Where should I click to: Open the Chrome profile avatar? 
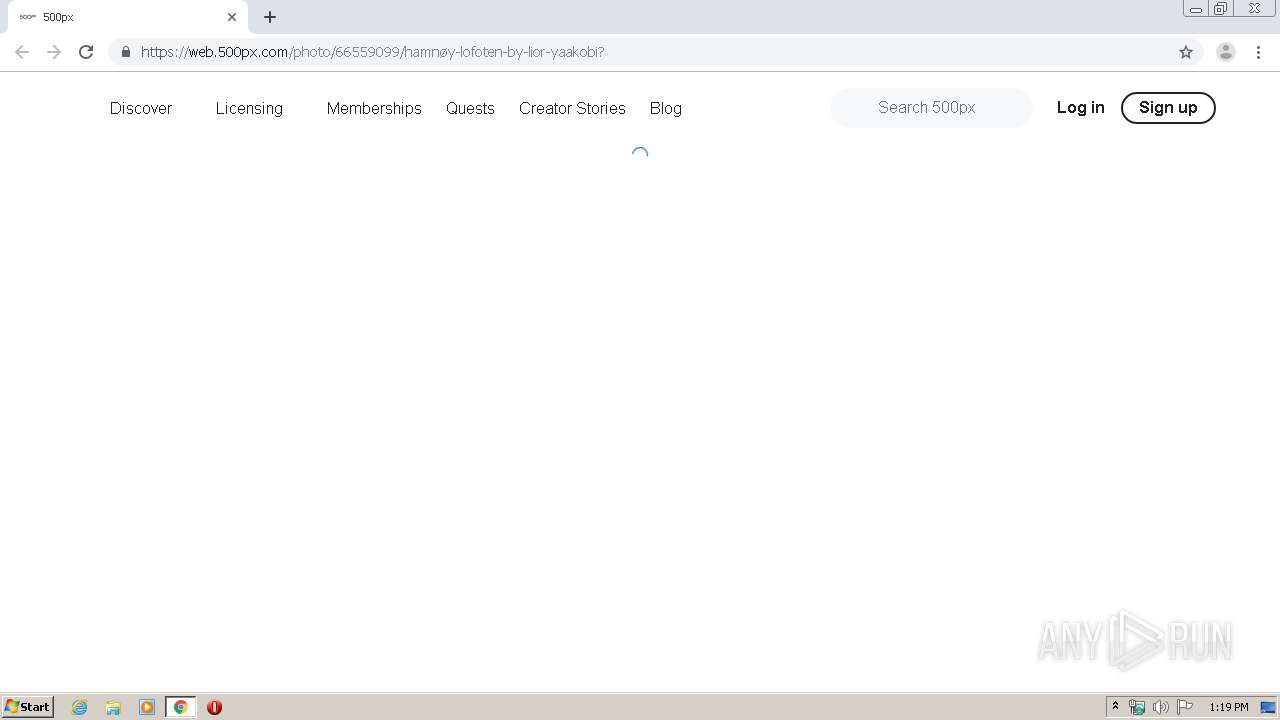coord(1226,52)
